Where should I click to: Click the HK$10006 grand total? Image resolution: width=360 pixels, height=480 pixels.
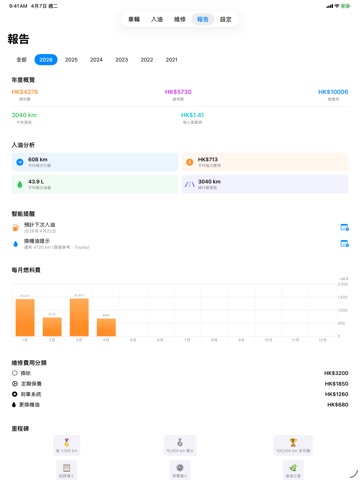coord(333,92)
